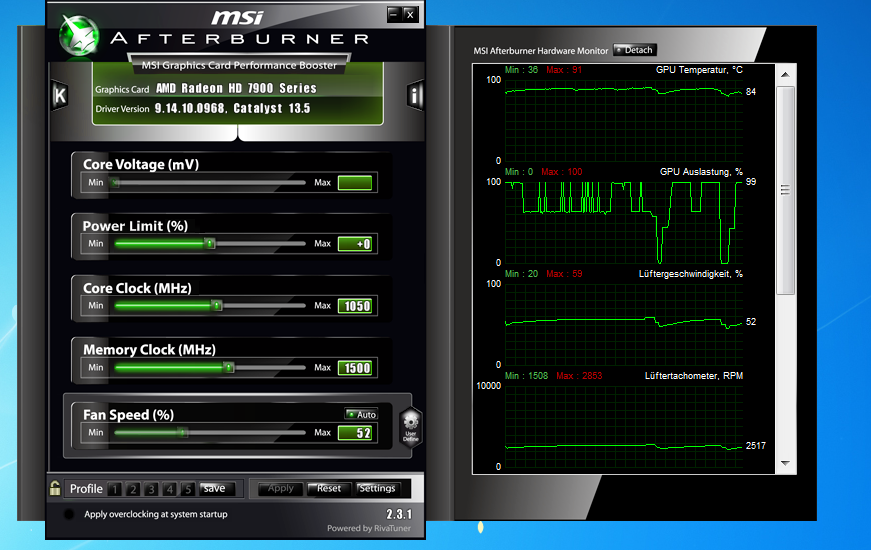Click the Memory Clock 1500 value field
Screen dimensions: 871x550
coord(355,368)
